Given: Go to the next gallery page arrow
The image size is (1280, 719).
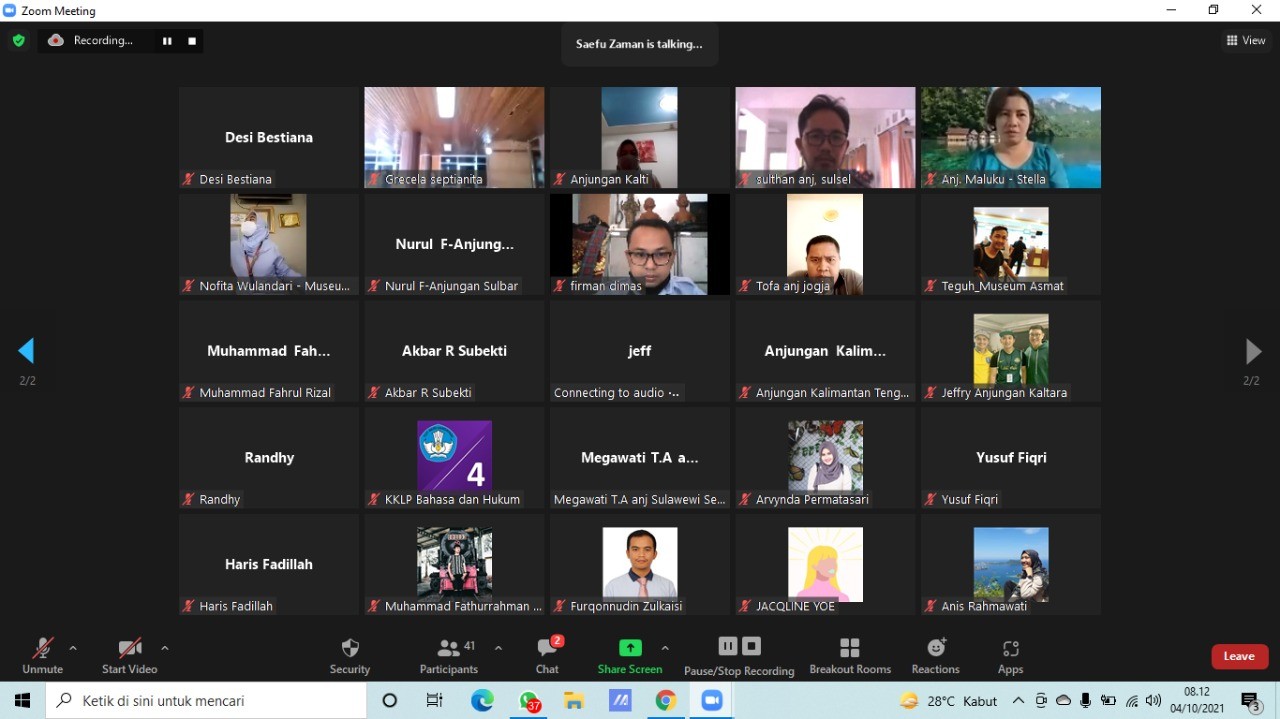Looking at the screenshot, I should click(1253, 351).
